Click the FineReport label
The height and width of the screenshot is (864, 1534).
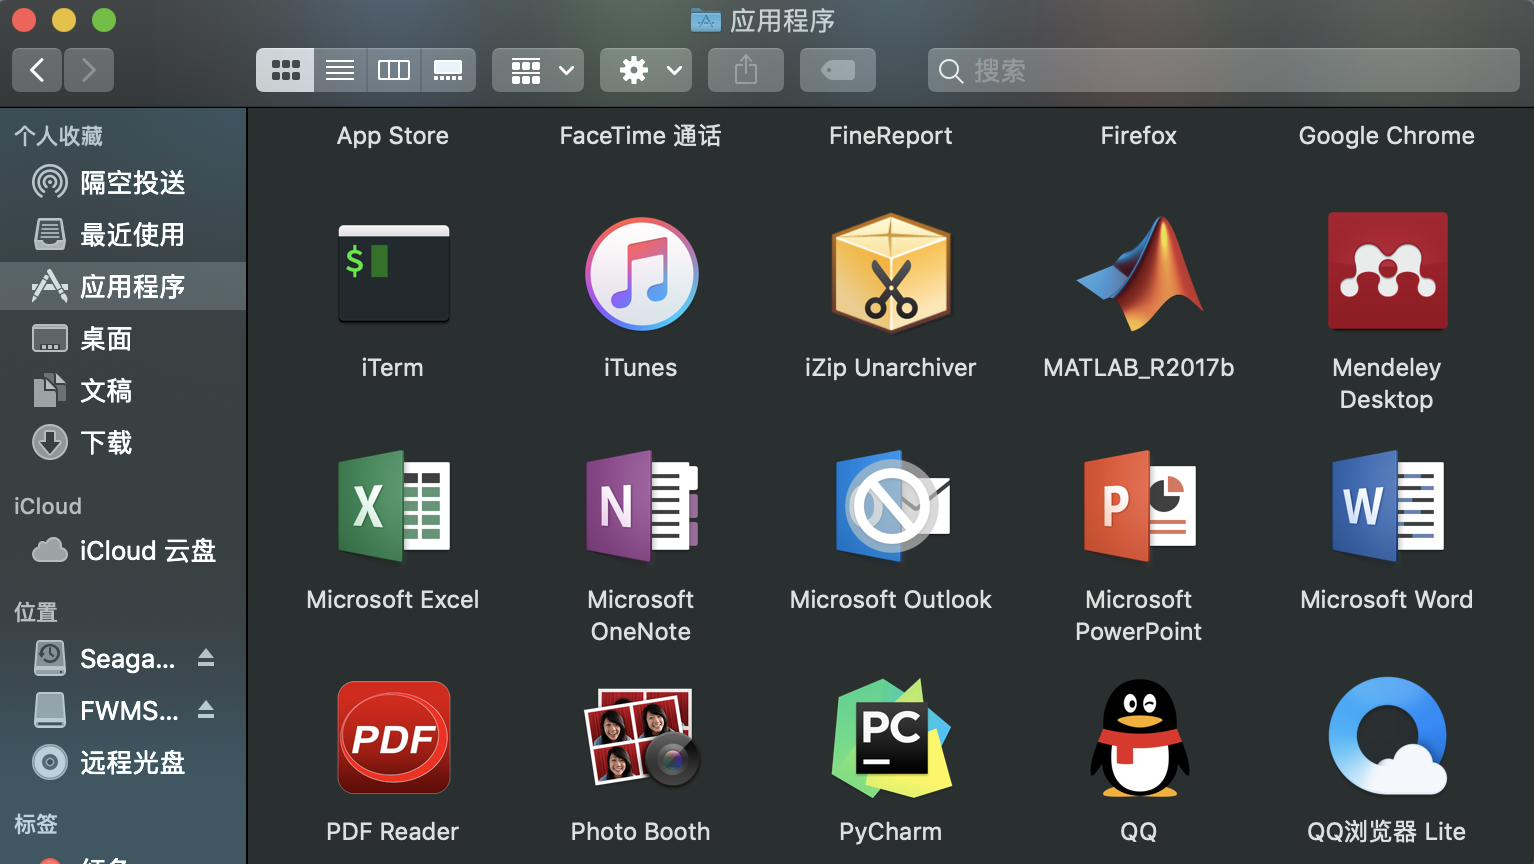[890, 136]
